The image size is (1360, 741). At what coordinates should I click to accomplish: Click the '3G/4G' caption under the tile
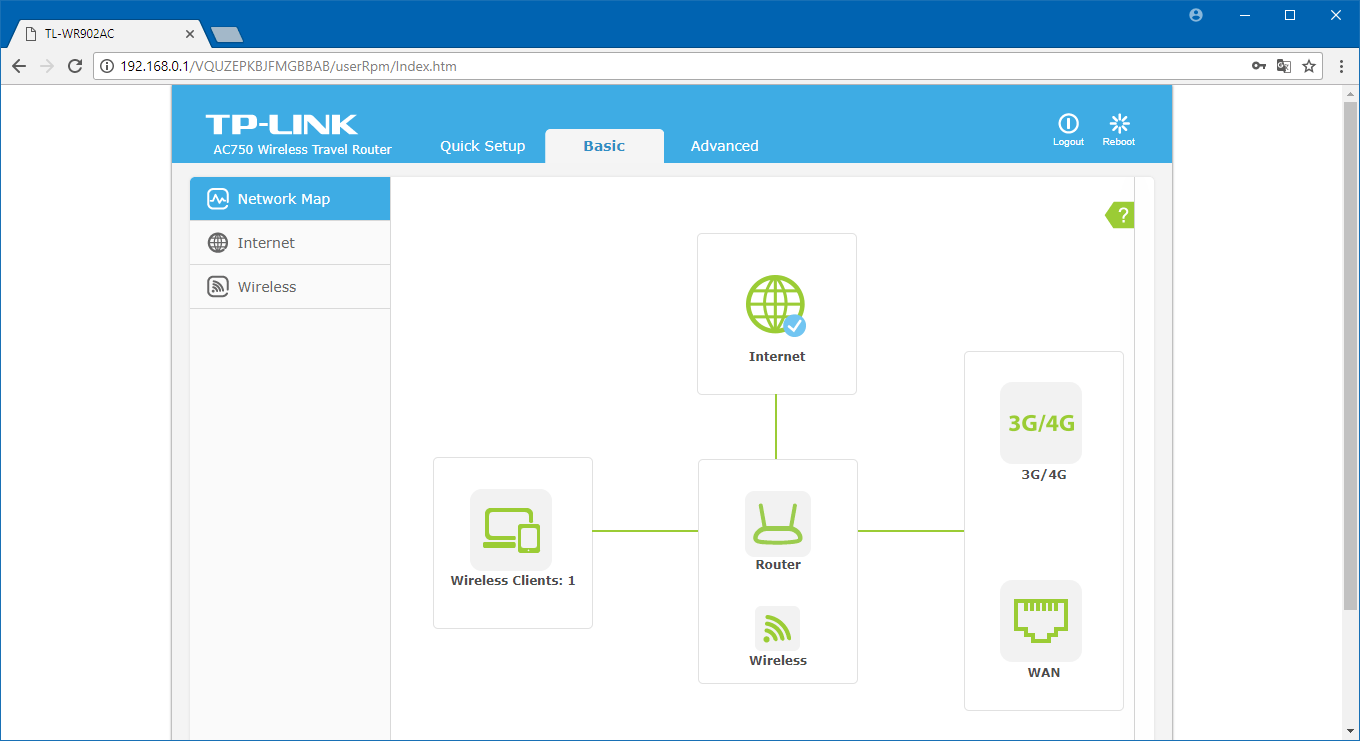click(1044, 475)
